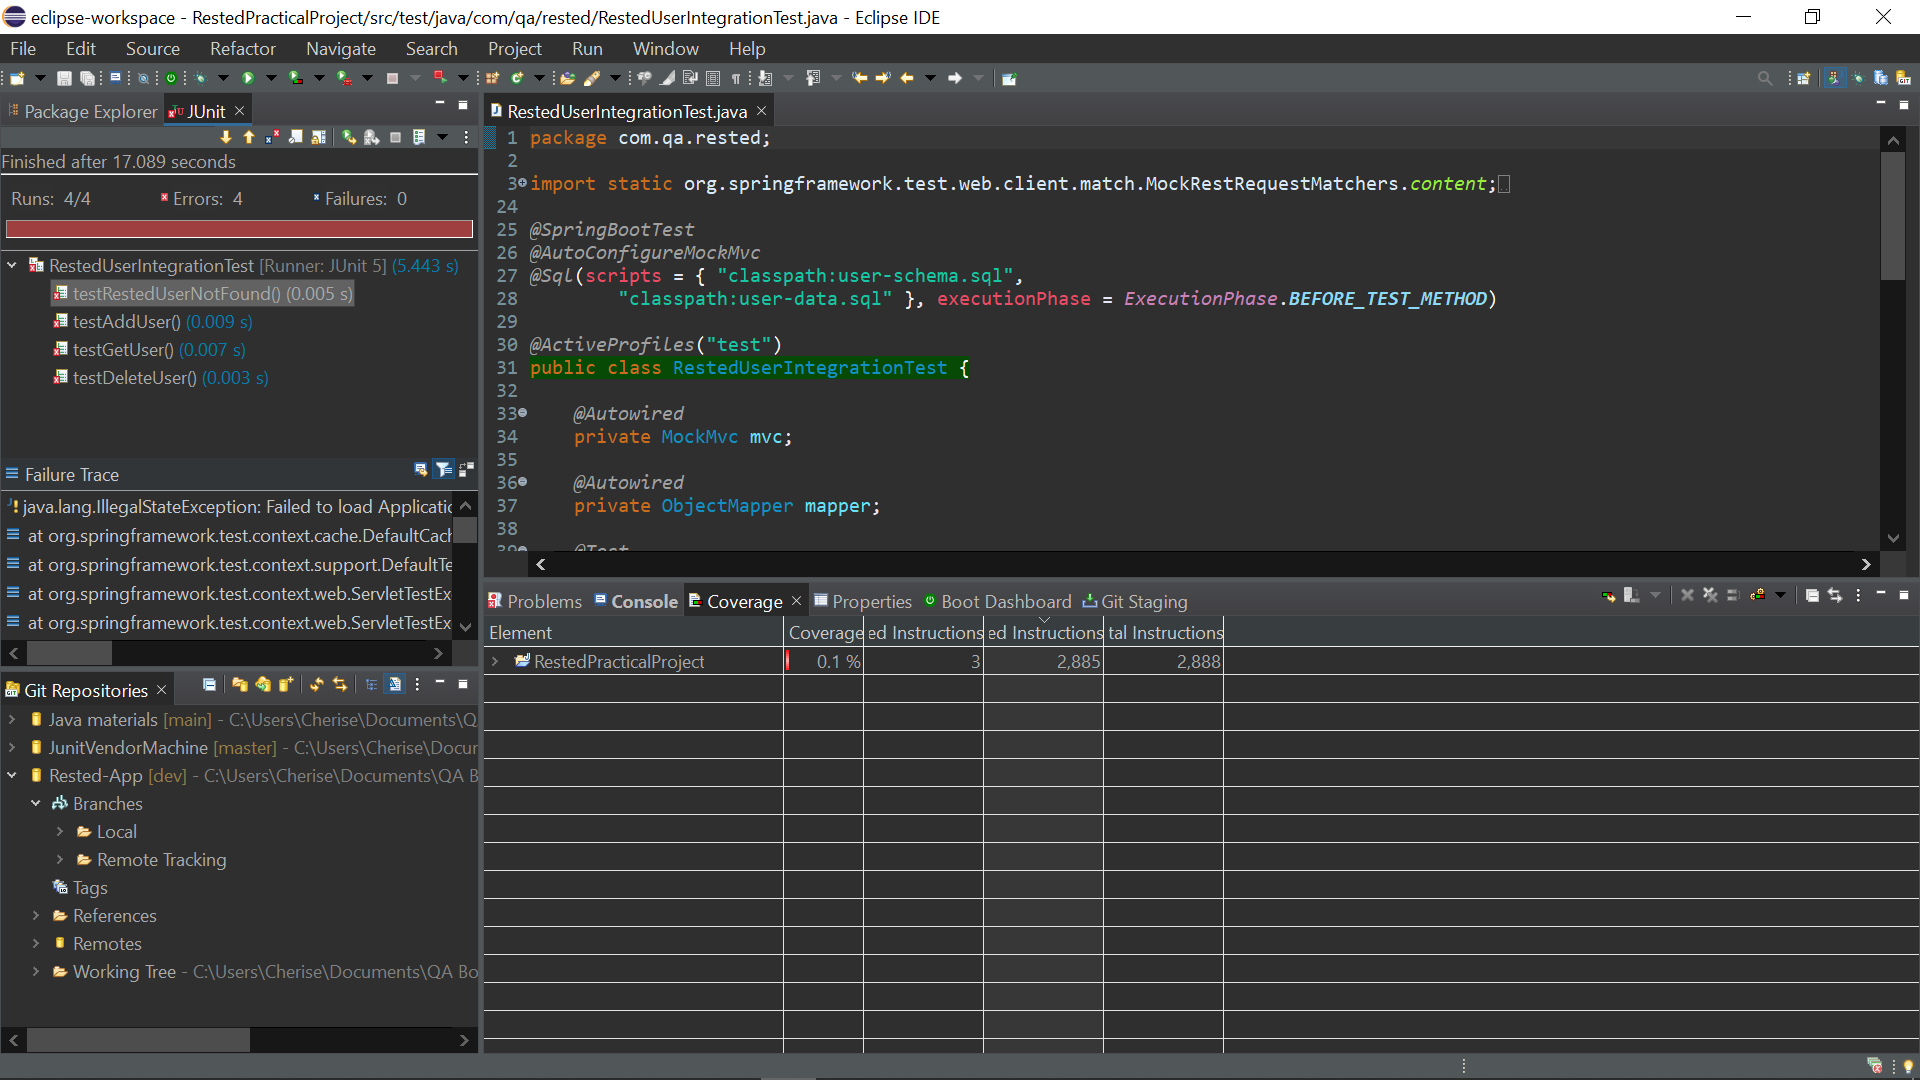Click the toolbar search magnifier icon

click(x=1765, y=78)
